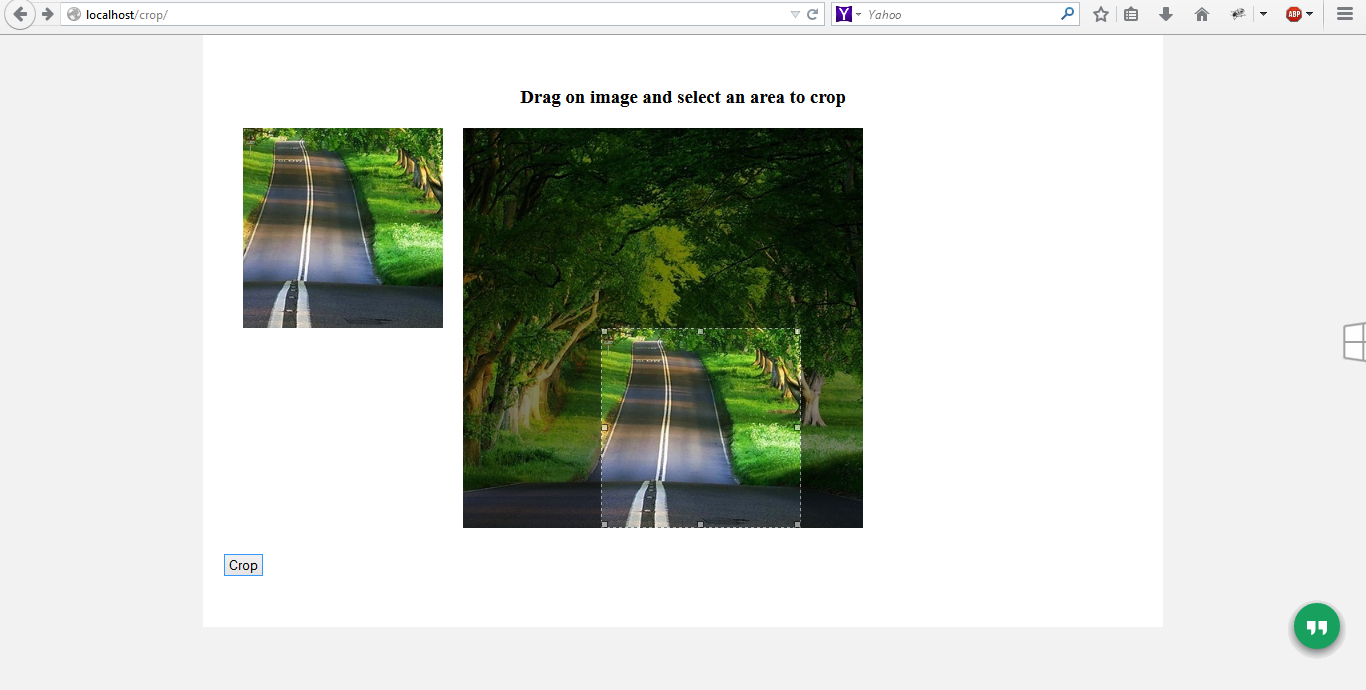The height and width of the screenshot is (690, 1366).
Task: Show bookmarks list icon
Action: [1131, 14]
